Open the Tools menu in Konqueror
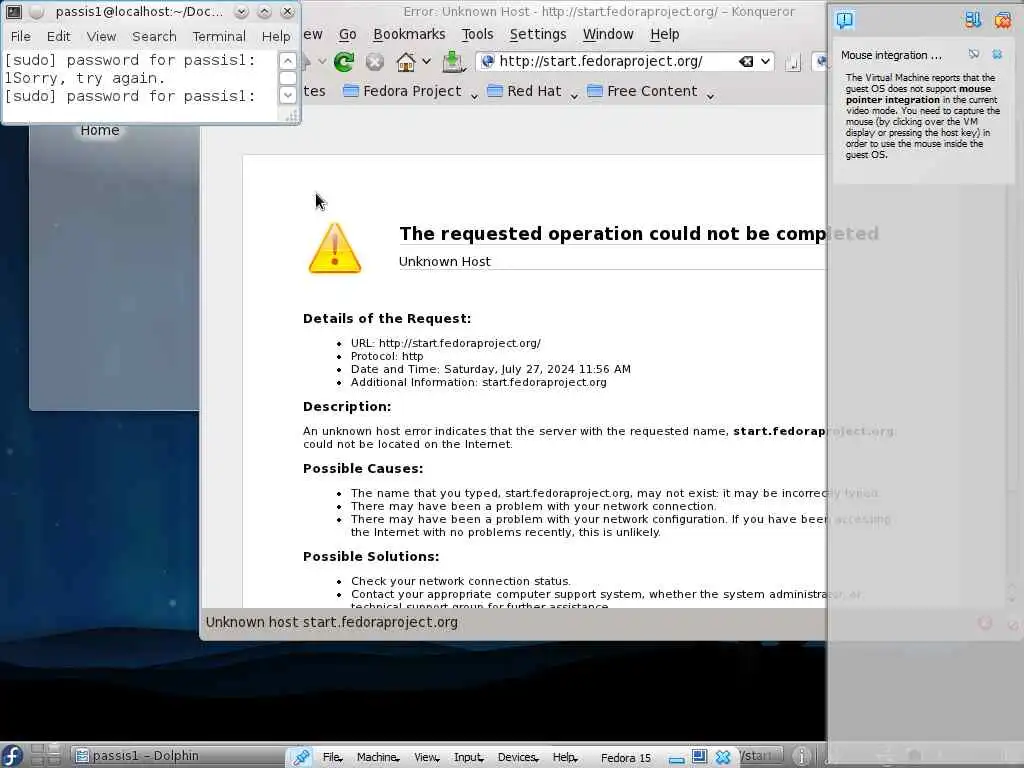The width and height of the screenshot is (1024, 768). coord(477,34)
